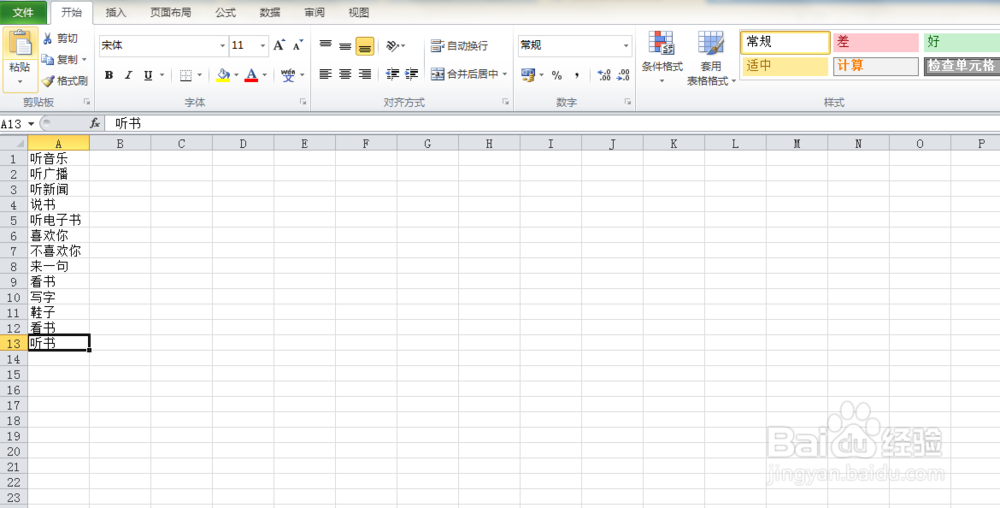This screenshot has width=1000, height=508.
Task: Apply 计算 (Calculation) cell style
Action: [875, 66]
